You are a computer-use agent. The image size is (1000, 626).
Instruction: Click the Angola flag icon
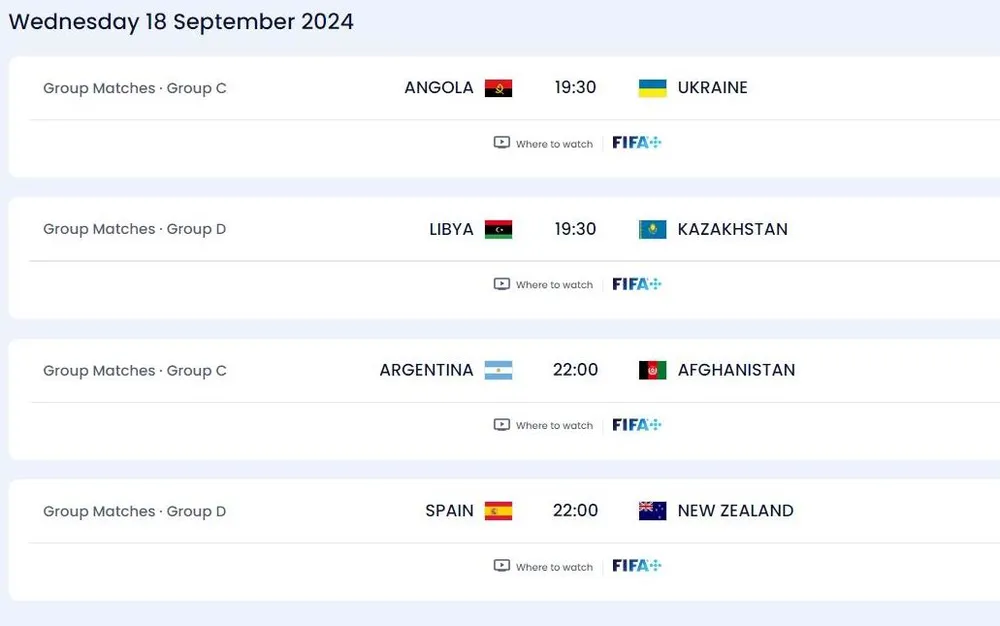tap(498, 88)
